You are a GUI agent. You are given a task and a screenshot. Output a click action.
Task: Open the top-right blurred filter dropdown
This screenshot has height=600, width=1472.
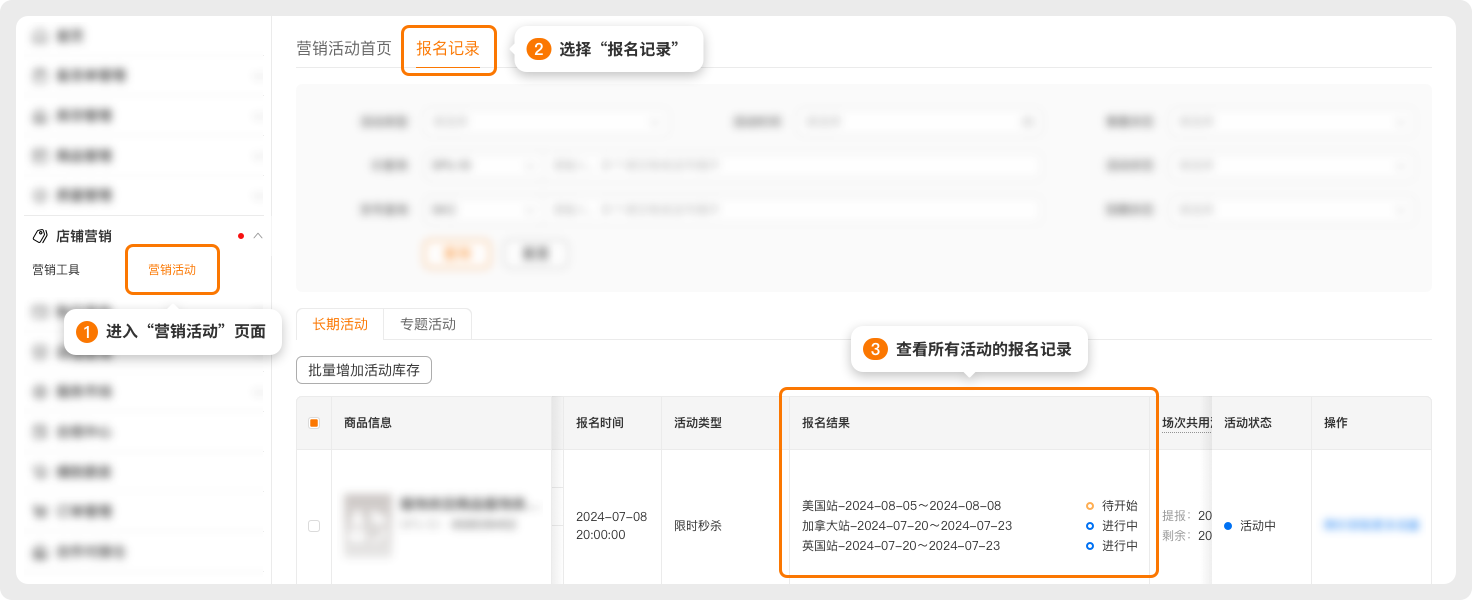pos(1294,122)
